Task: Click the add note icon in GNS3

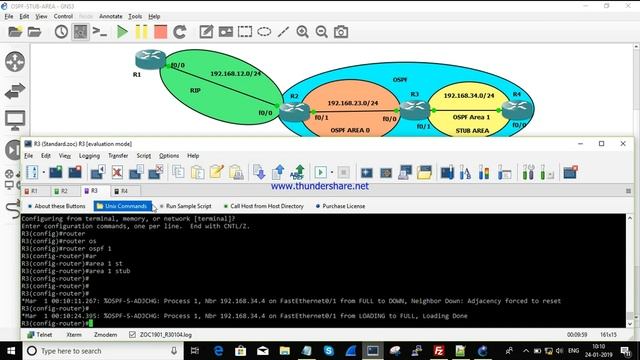Action: (206, 32)
